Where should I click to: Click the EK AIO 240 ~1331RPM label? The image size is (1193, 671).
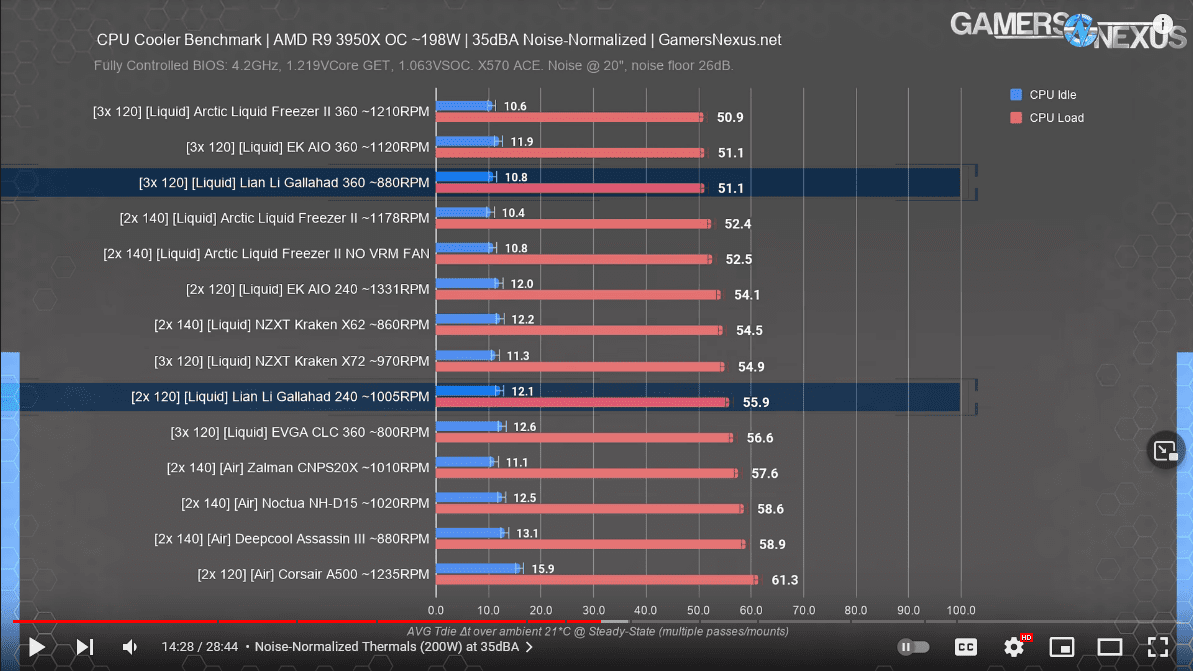(307, 289)
